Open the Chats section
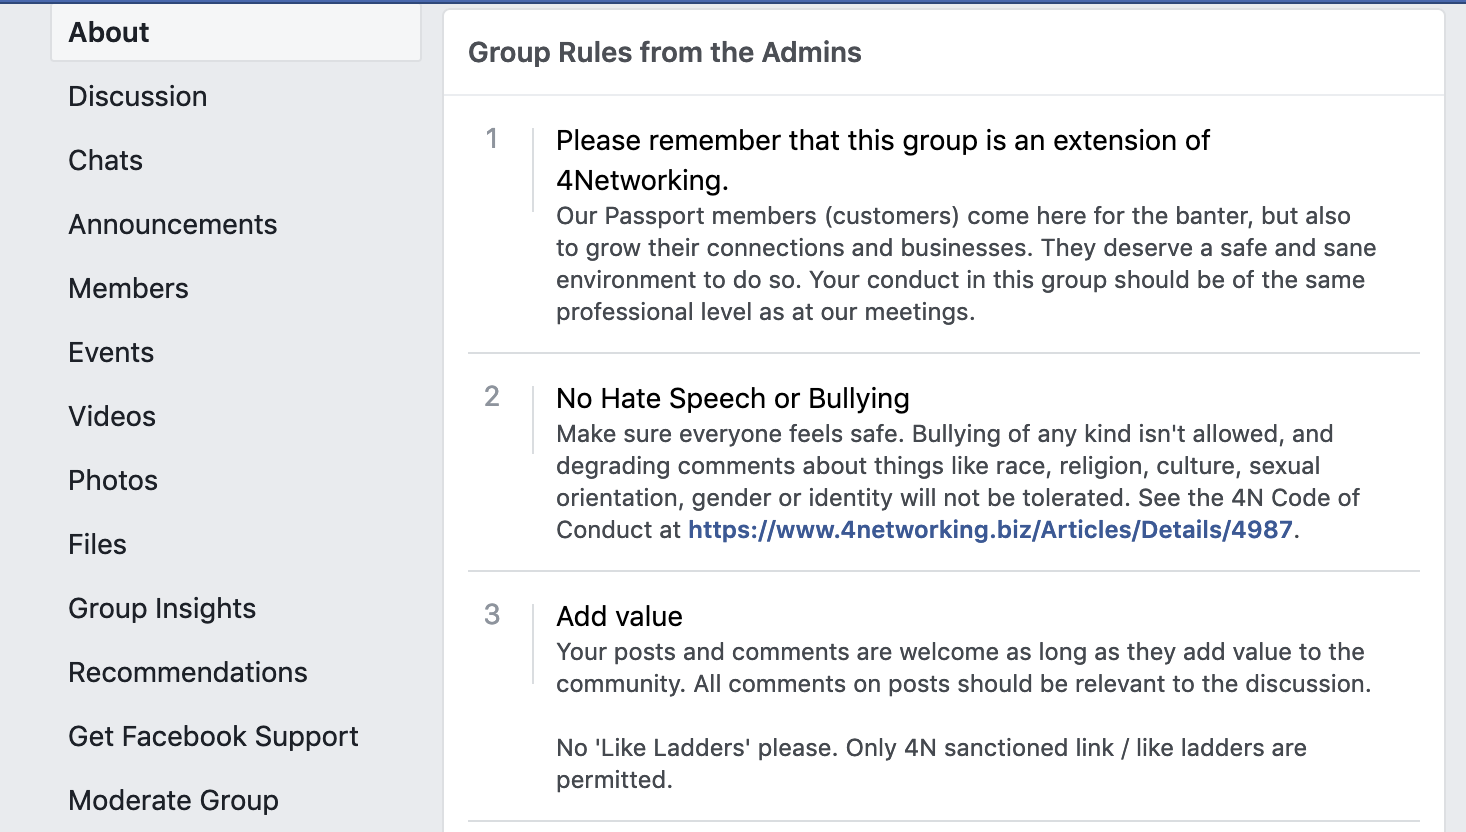Viewport: 1466px width, 832px height. (x=105, y=160)
